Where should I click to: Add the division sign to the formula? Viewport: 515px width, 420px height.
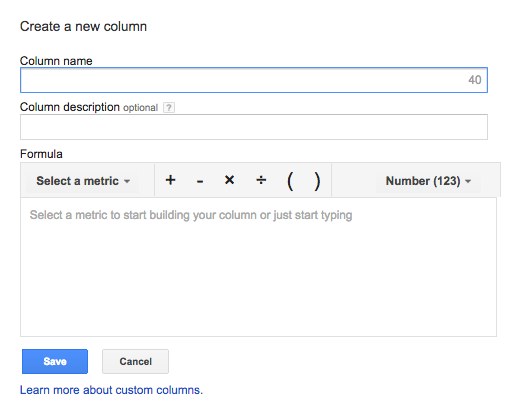pos(261,180)
